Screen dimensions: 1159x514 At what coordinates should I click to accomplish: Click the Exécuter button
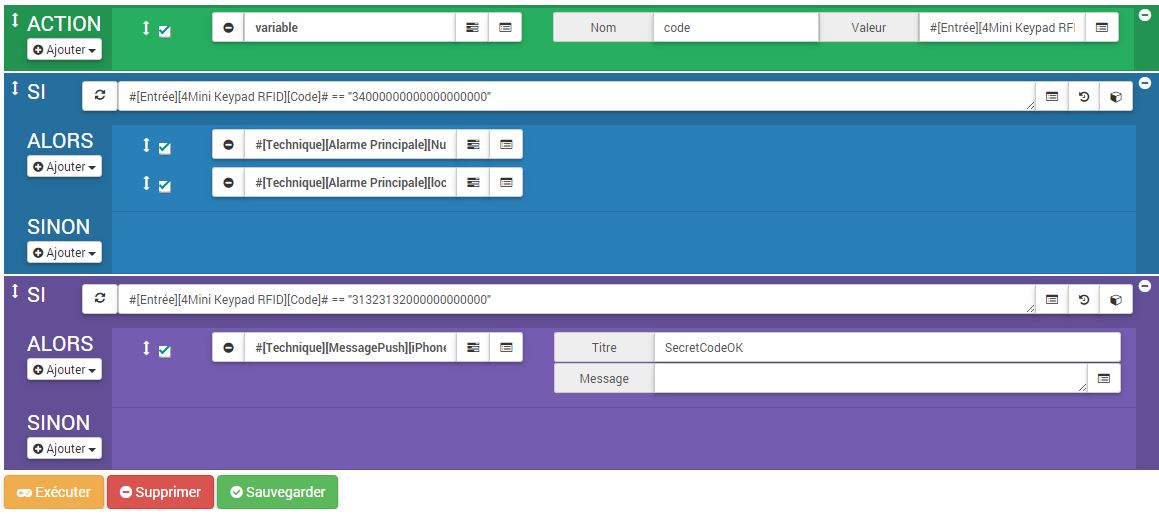click(x=54, y=492)
